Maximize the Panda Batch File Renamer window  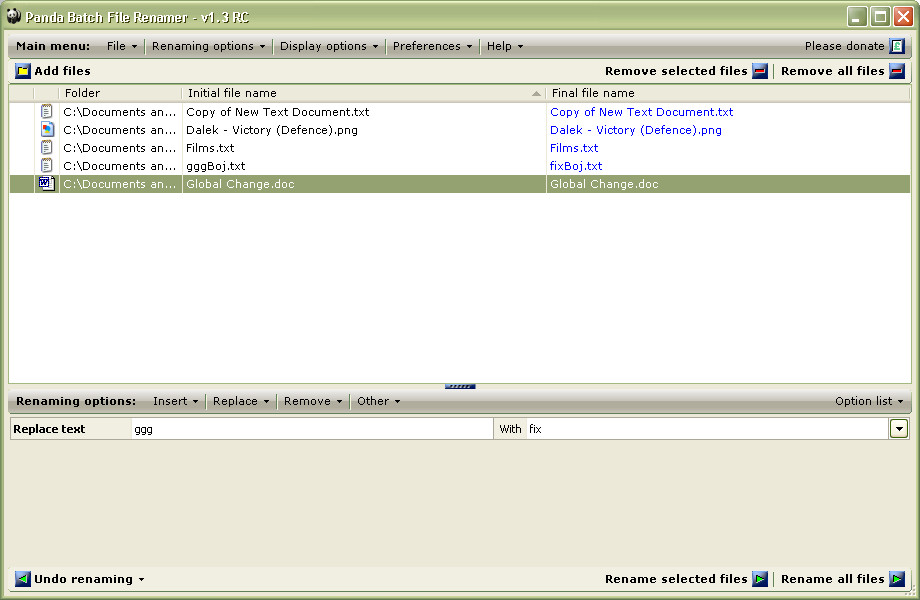(880, 16)
